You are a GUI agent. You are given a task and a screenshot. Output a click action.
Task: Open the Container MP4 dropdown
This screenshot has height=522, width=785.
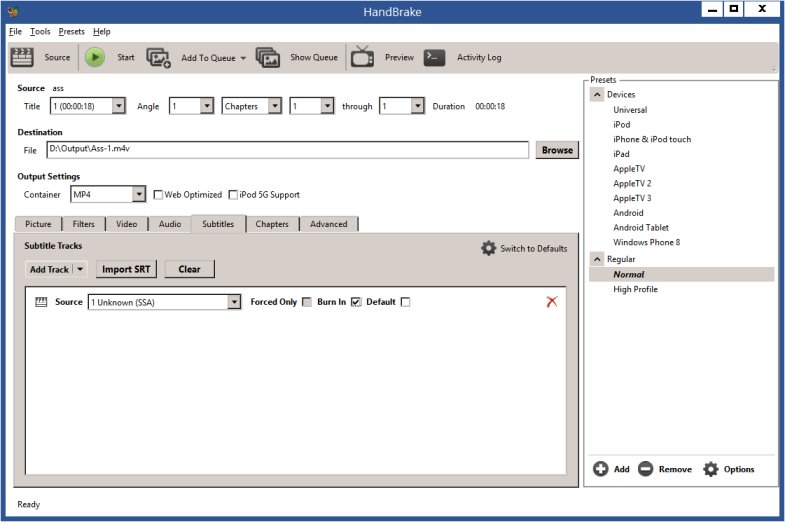[x=139, y=194]
